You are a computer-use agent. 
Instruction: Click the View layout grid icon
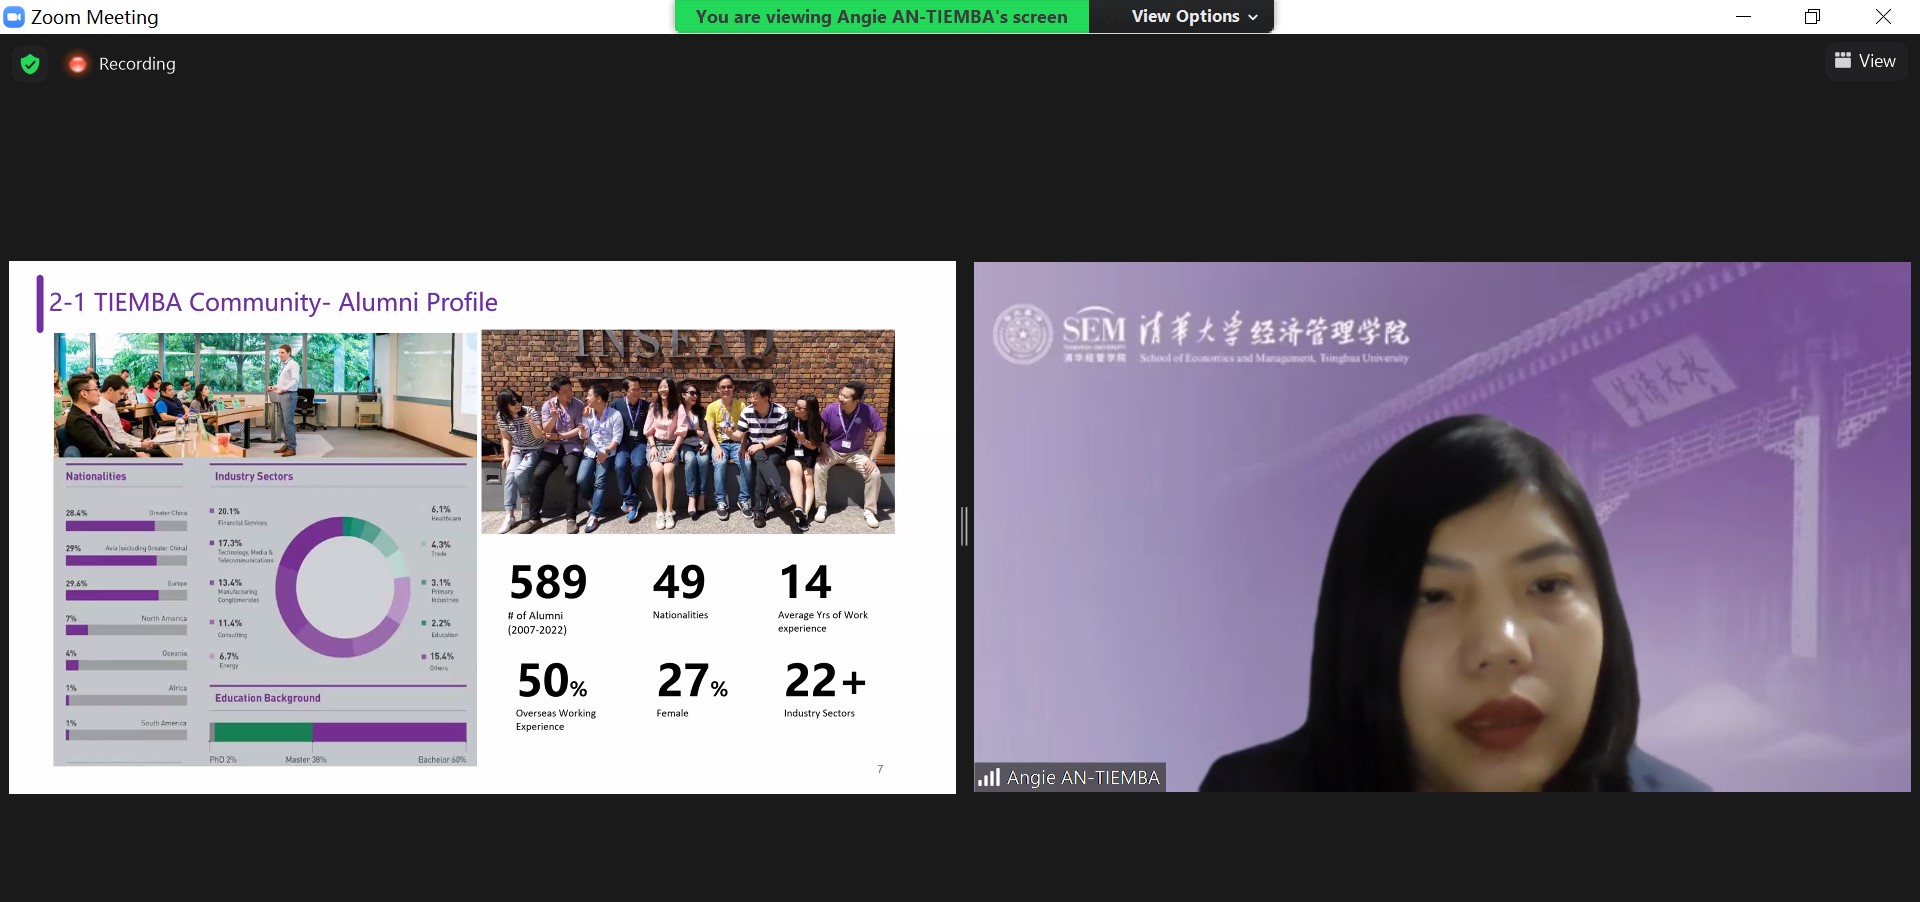pos(1842,61)
